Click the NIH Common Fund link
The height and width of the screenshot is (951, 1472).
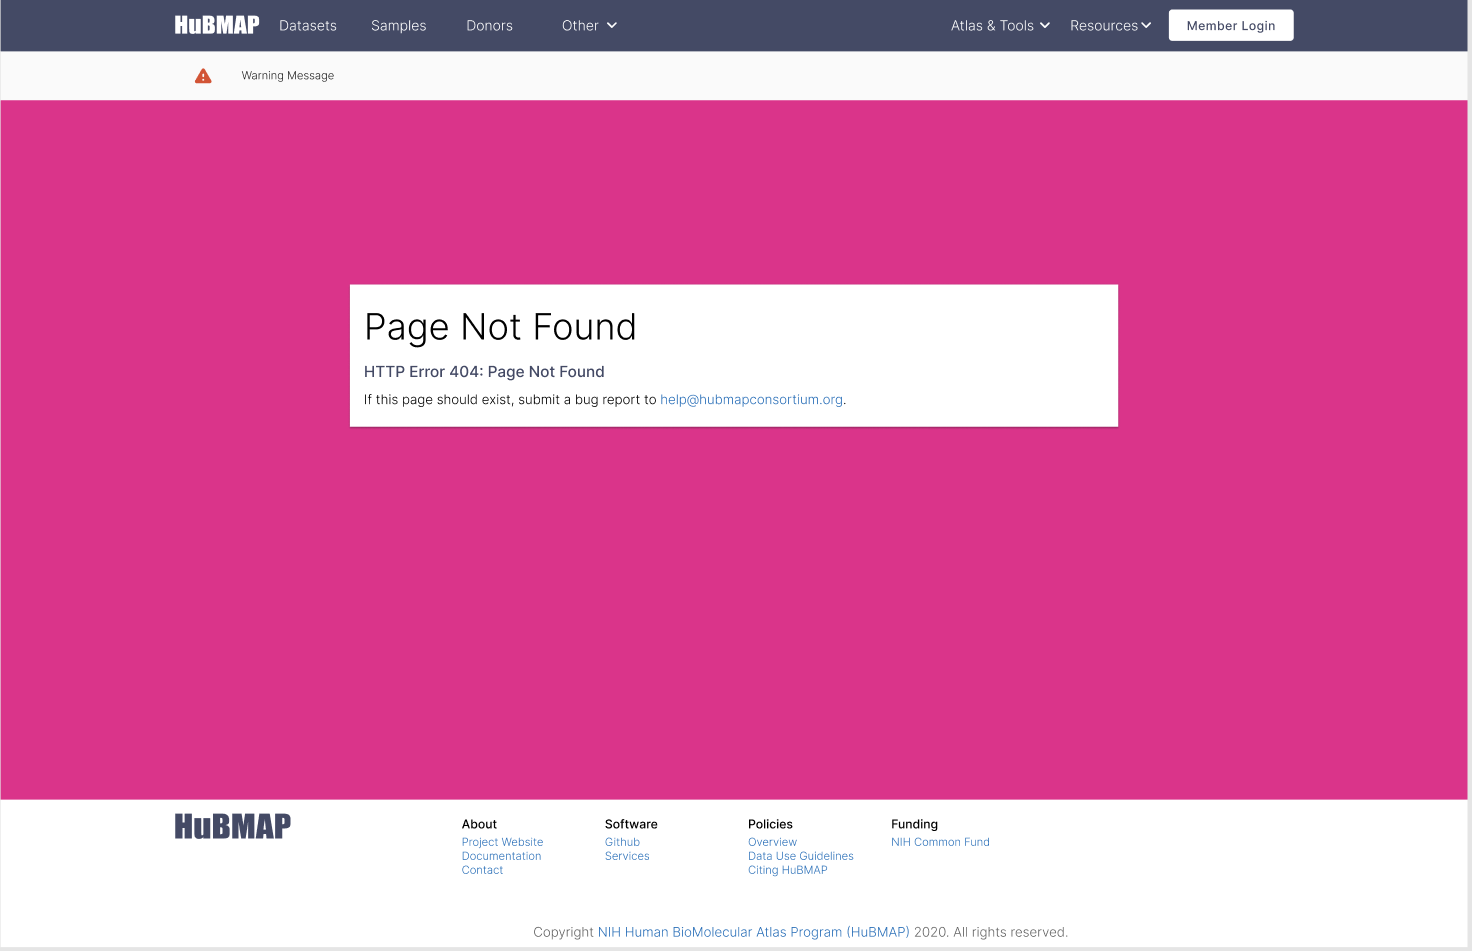click(x=940, y=842)
